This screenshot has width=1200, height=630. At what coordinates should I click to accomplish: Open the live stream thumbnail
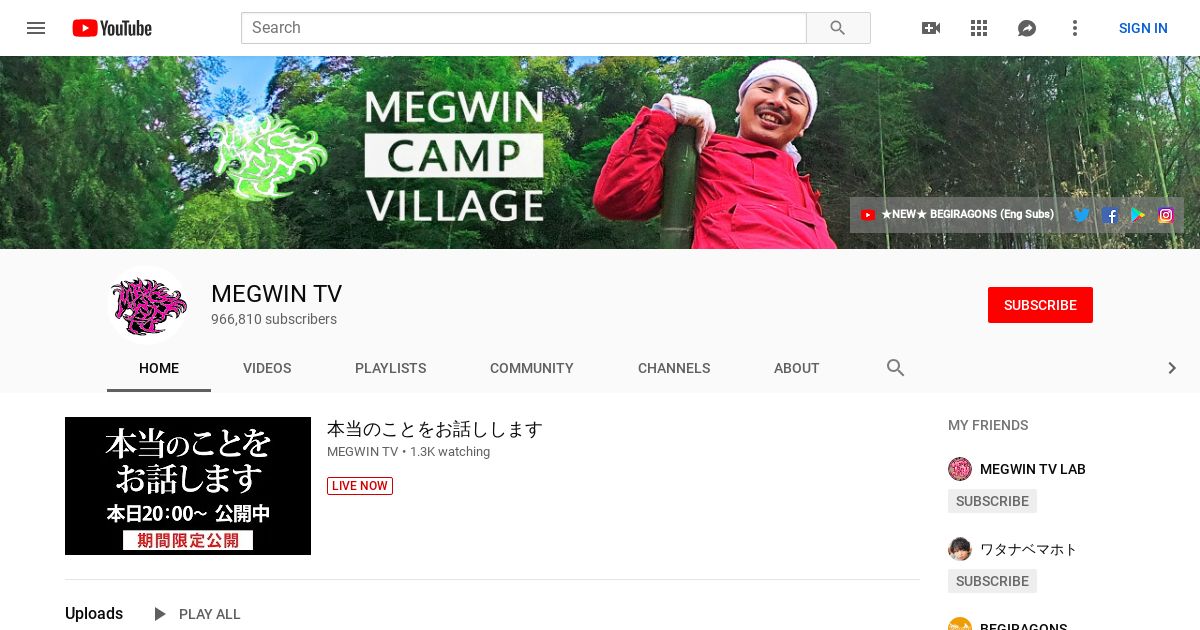pyautogui.click(x=188, y=486)
